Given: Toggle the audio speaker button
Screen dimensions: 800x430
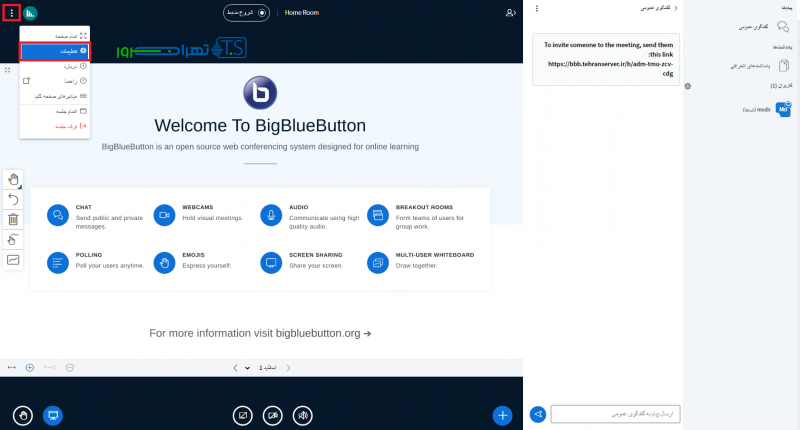Looking at the screenshot, I should (x=302, y=414).
